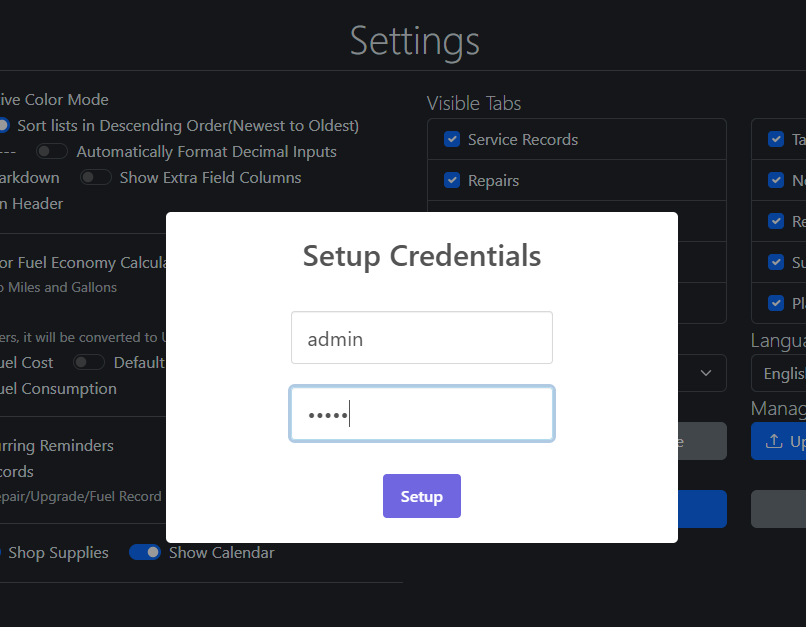Click the upload icon under Manage
This screenshot has width=806, height=627.
[774, 441]
